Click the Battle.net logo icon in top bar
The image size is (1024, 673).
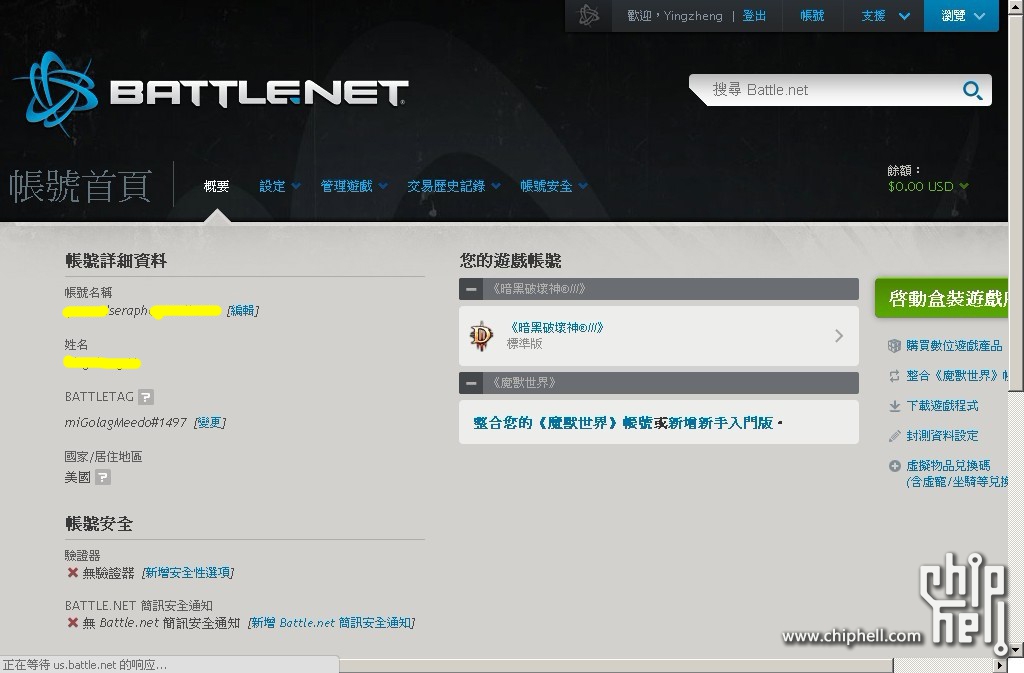[x=588, y=15]
